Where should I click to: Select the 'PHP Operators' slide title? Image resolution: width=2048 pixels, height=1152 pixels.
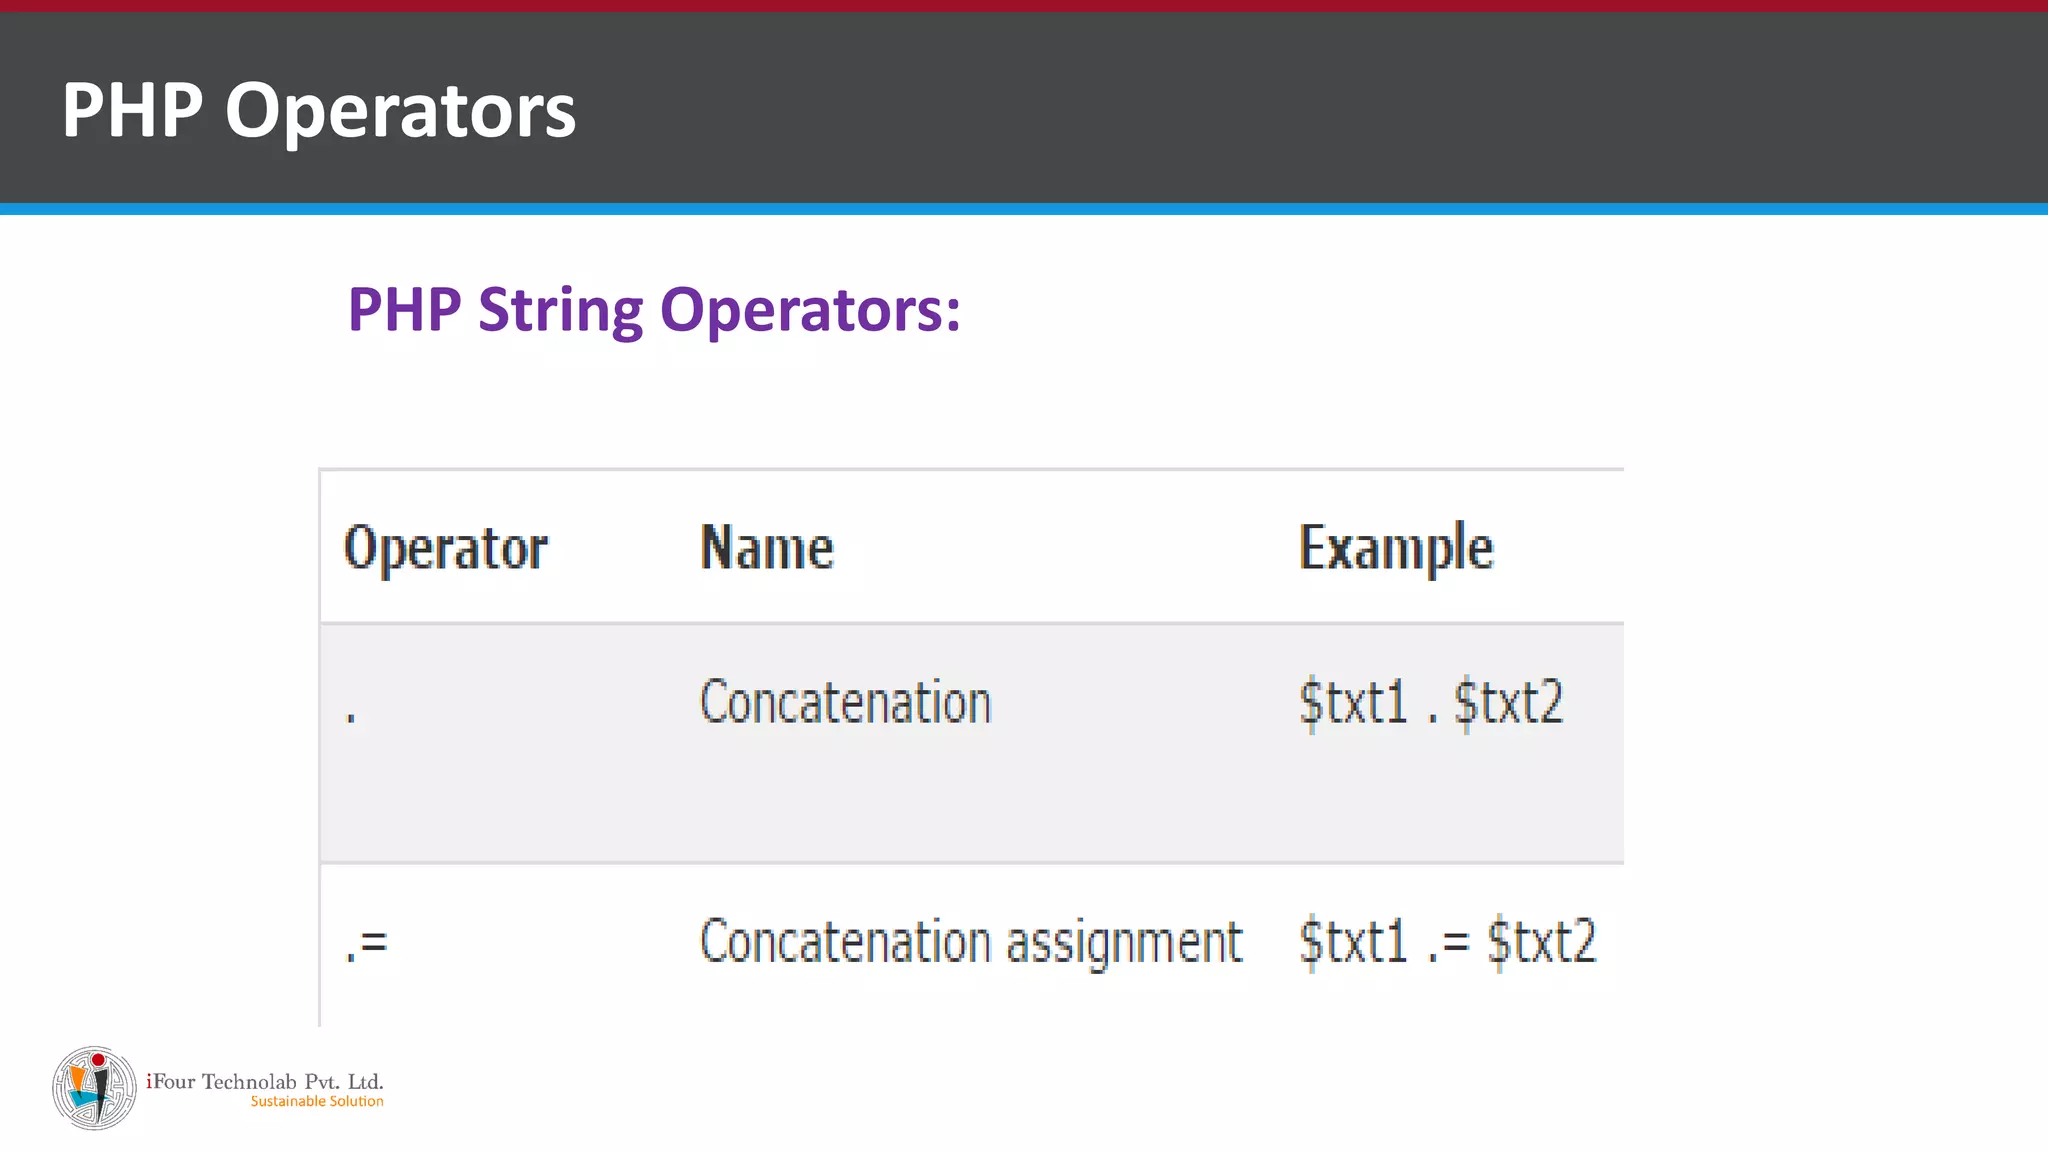point(319,110)
